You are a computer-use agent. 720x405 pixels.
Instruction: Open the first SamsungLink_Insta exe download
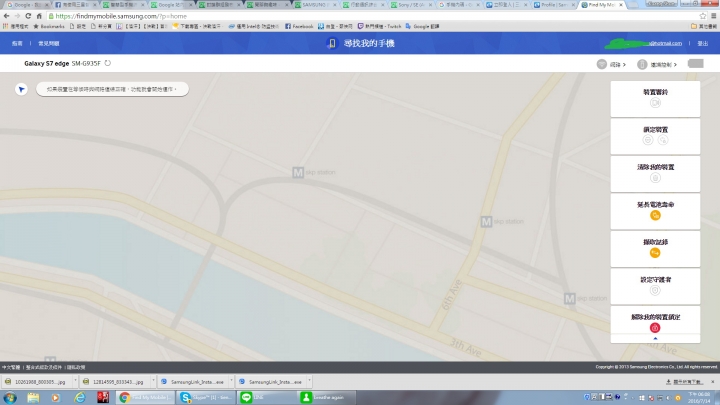[x=193, y=382]
